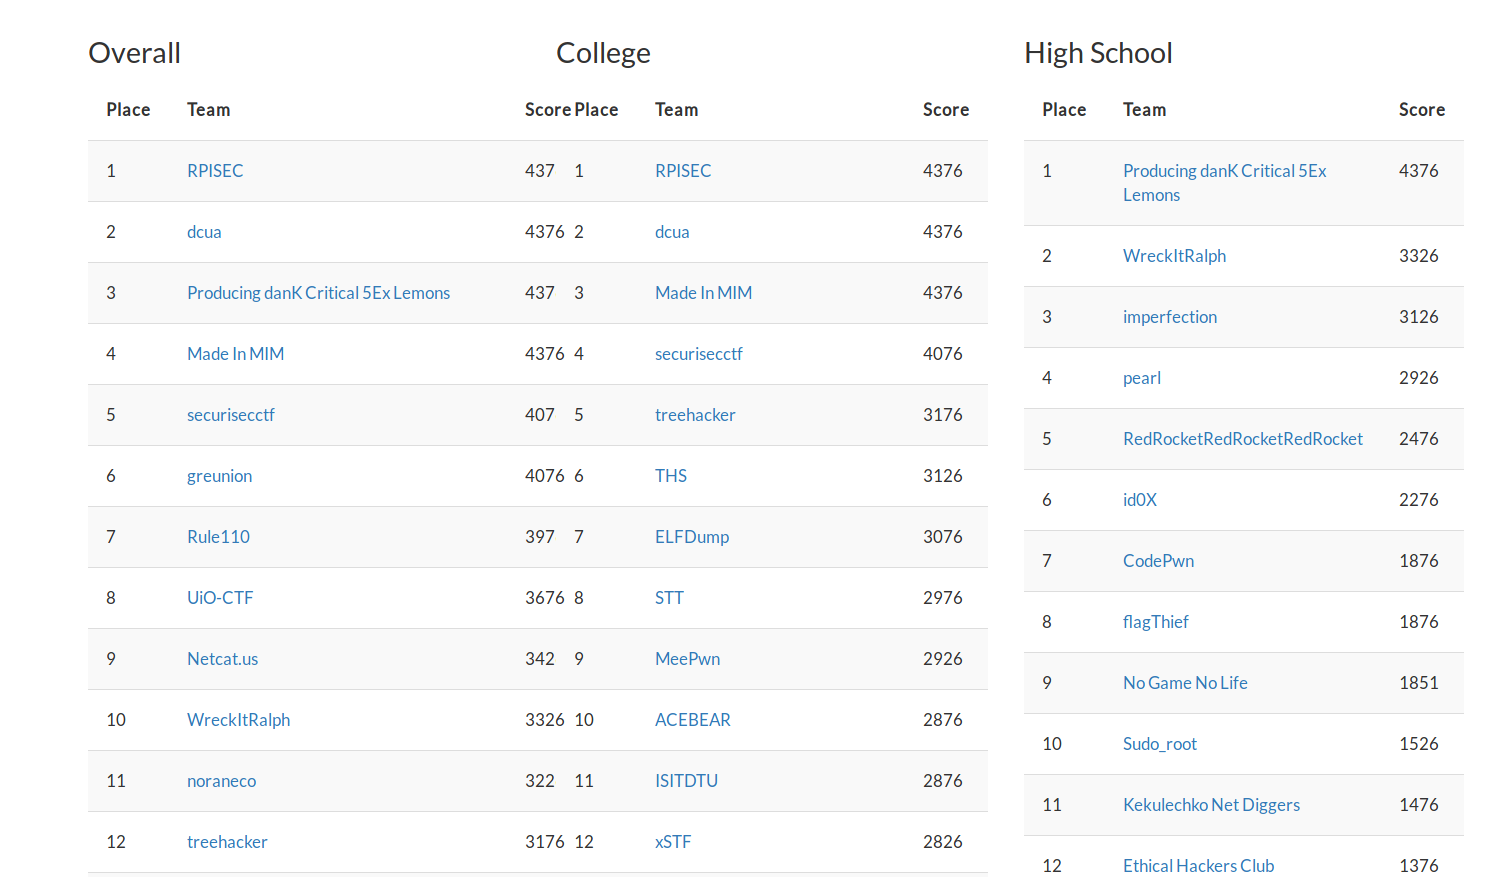Viewport: 1498px width, 877px height.
Task: Open dcua team link in College table
Action: point(672,232)
